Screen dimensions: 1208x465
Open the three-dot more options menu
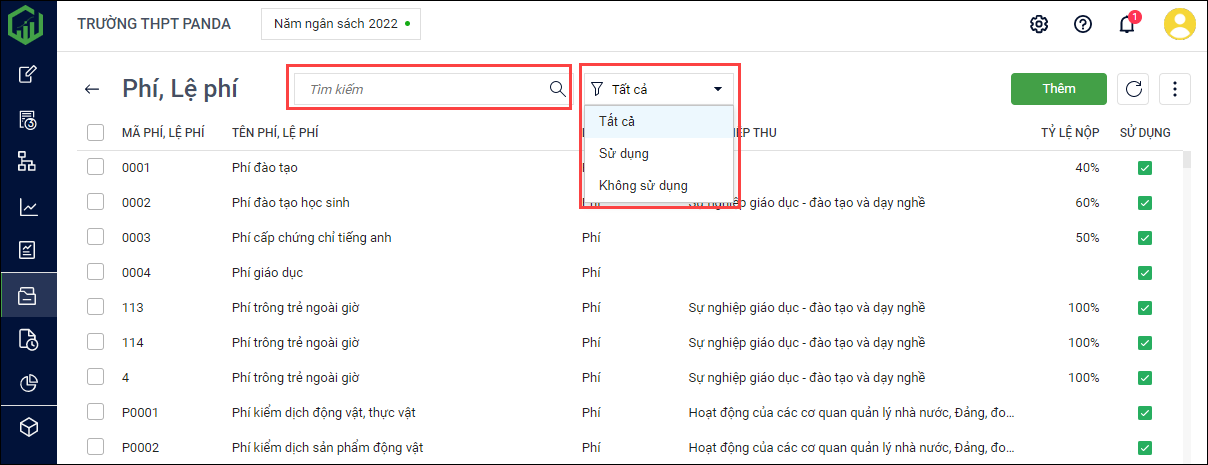(x=1175, y=89)
